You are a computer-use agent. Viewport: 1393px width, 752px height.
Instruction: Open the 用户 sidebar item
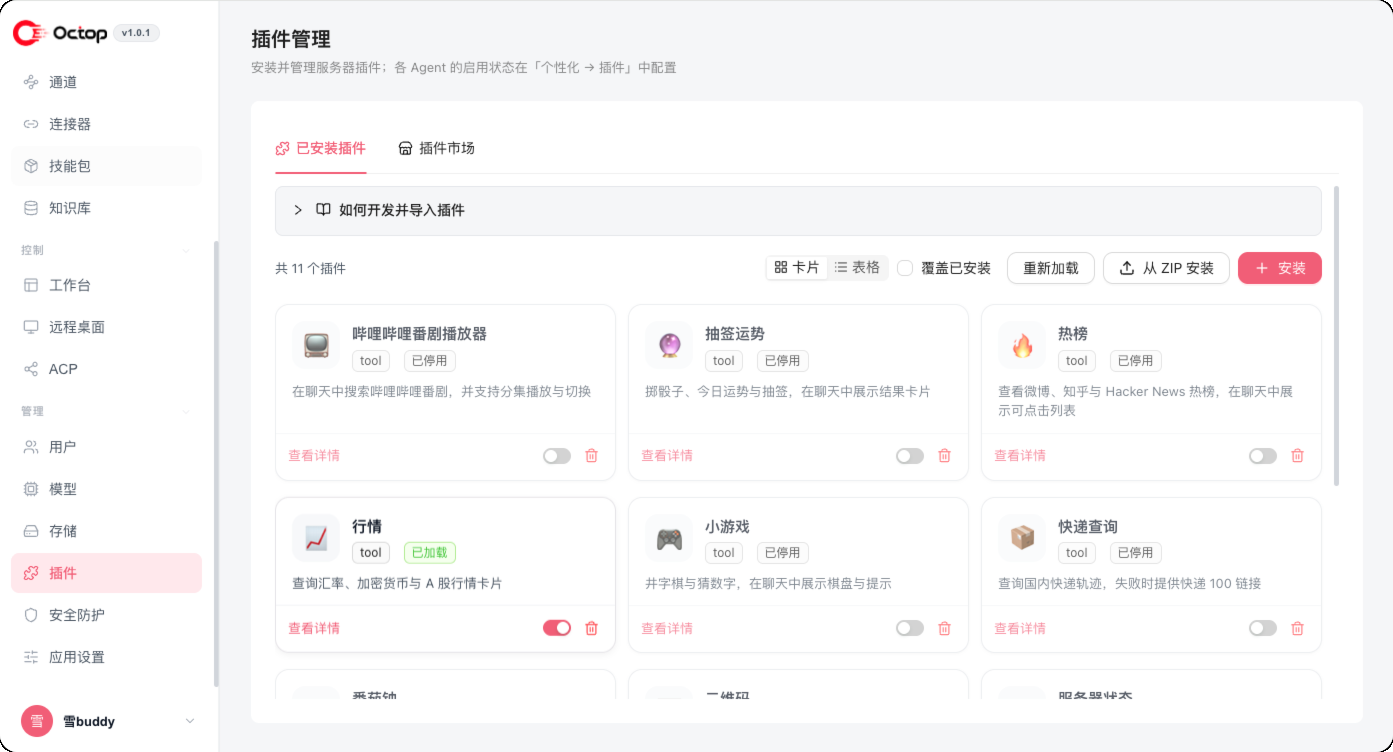[106, 447]
